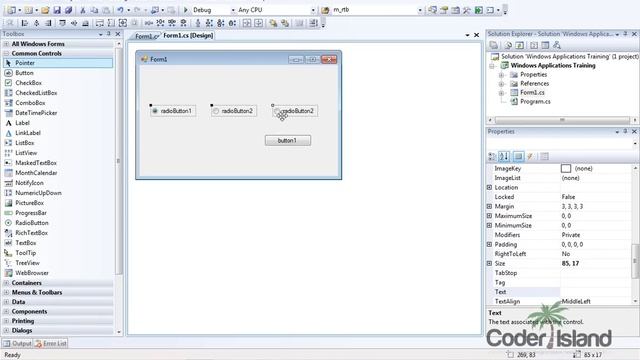The image size is (640, 360).
Task: Click the Cut scissors icon
Action: pos(82,10)
